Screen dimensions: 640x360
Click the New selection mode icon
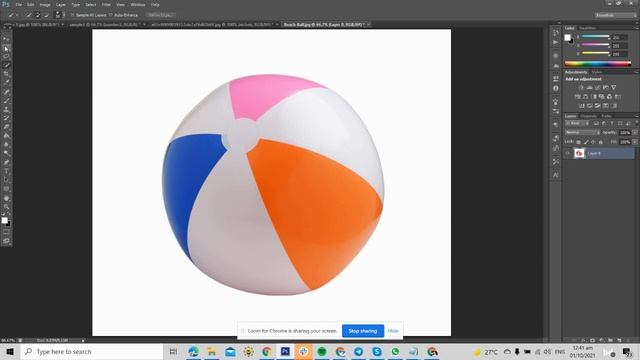pos(29,15)
